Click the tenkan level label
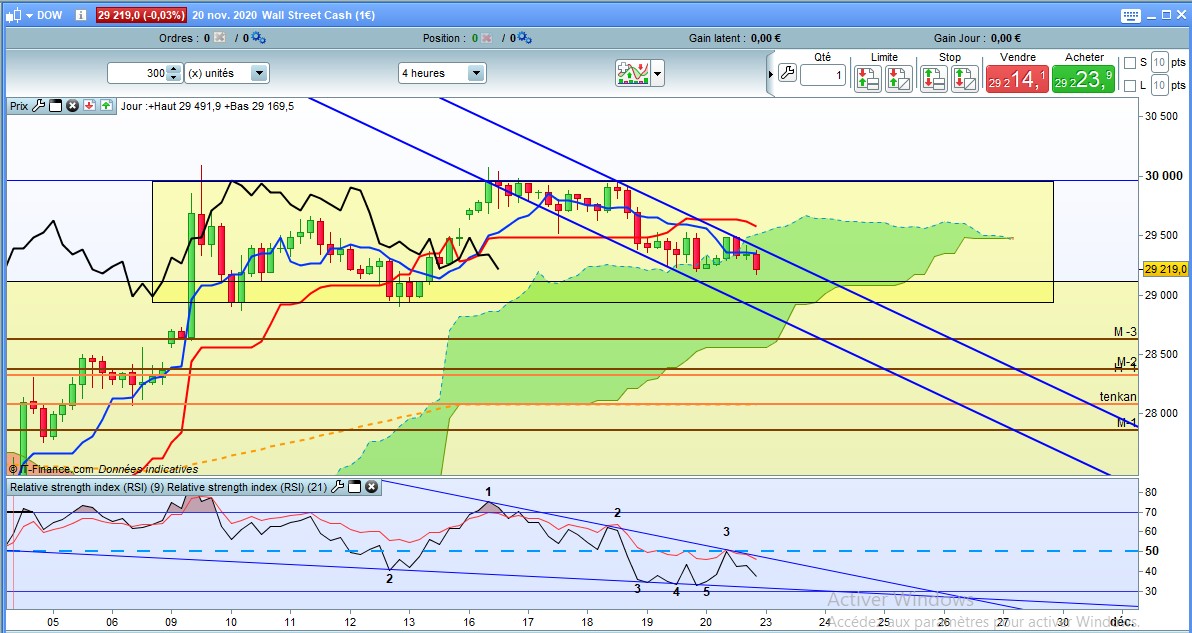1192x633 pixels. pyautogui.click(x=1118, y=397)
